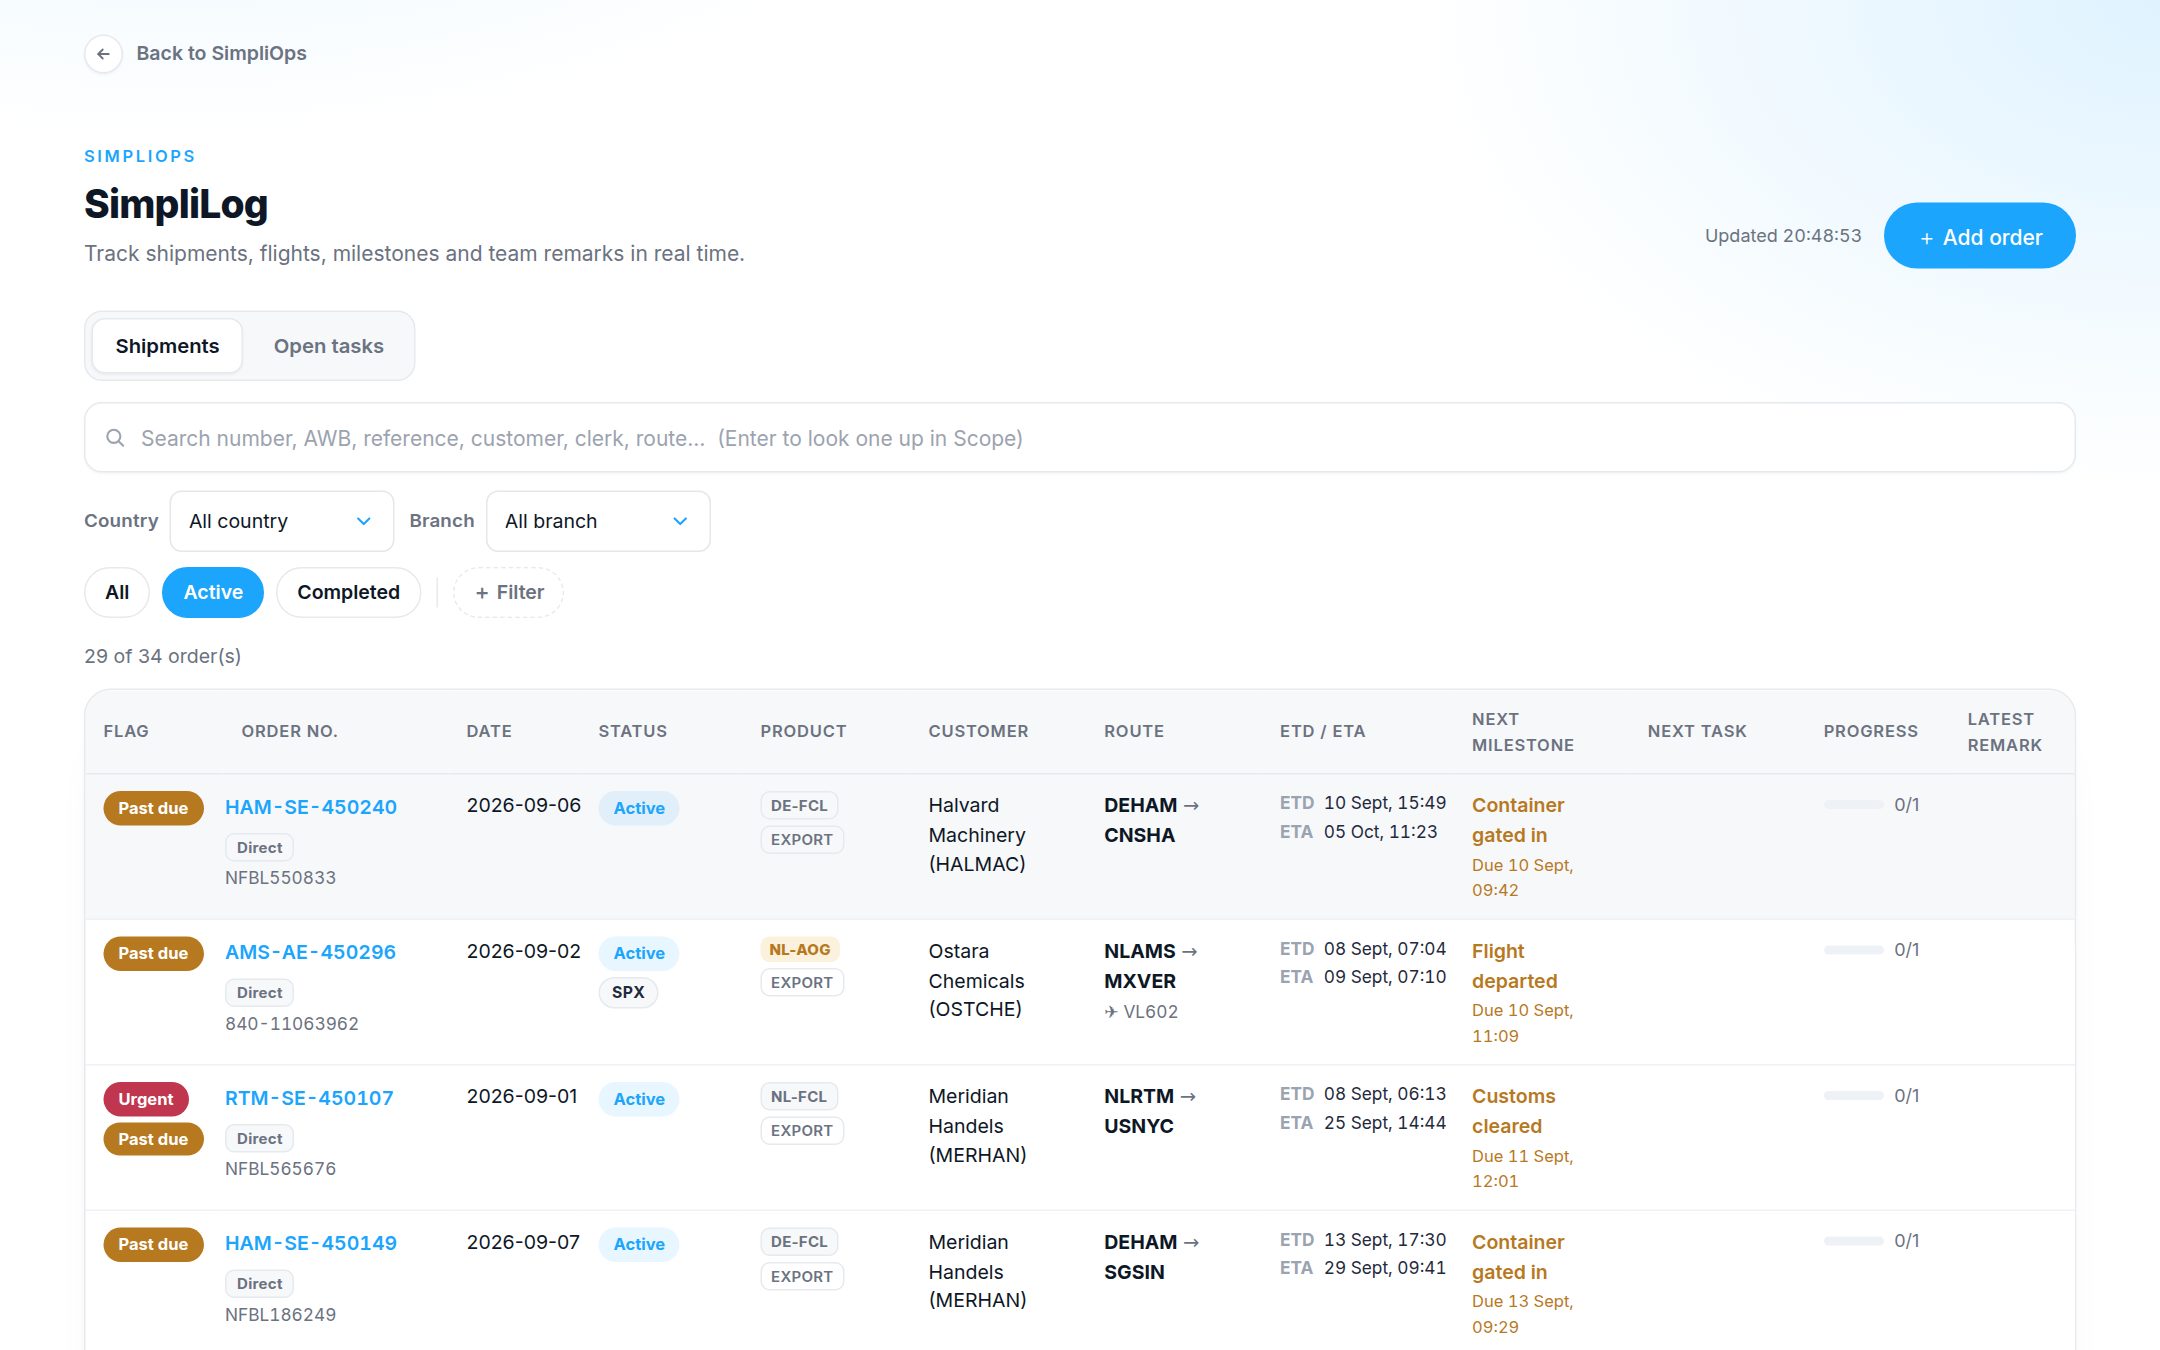Click the Urgent flag on RTM-SE-450107

(x=146, y=1099)
